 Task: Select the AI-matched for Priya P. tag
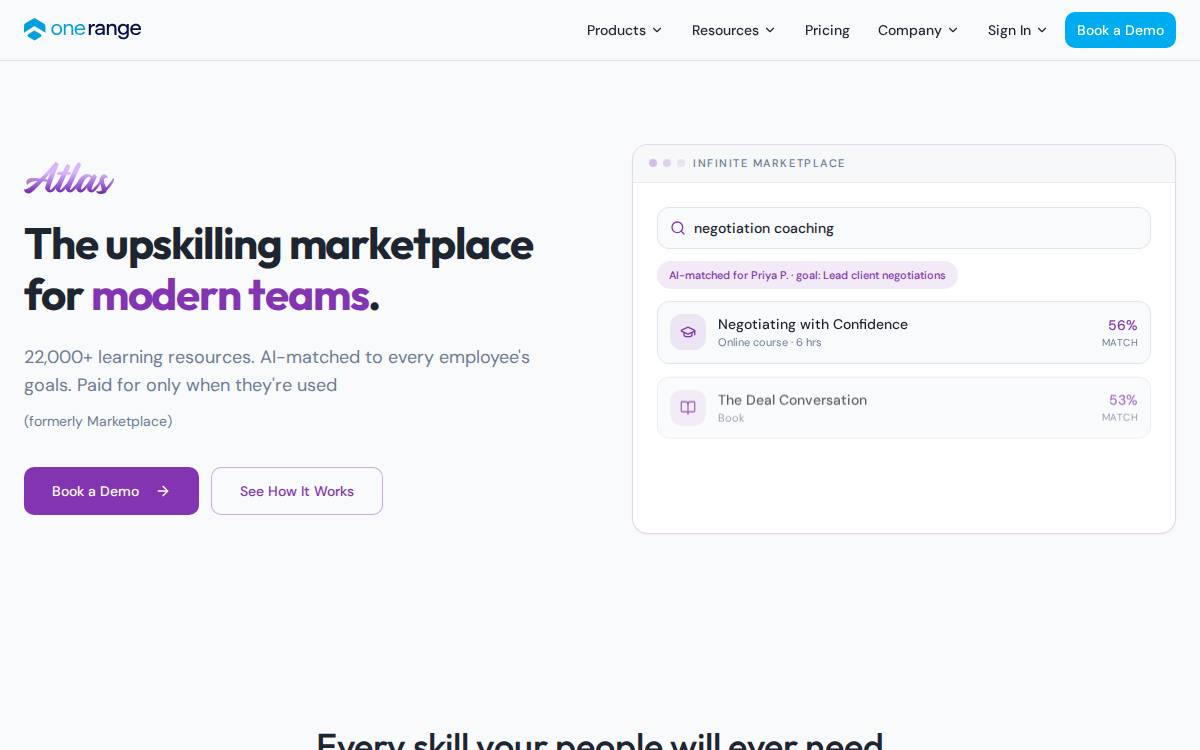click(807, 275)
